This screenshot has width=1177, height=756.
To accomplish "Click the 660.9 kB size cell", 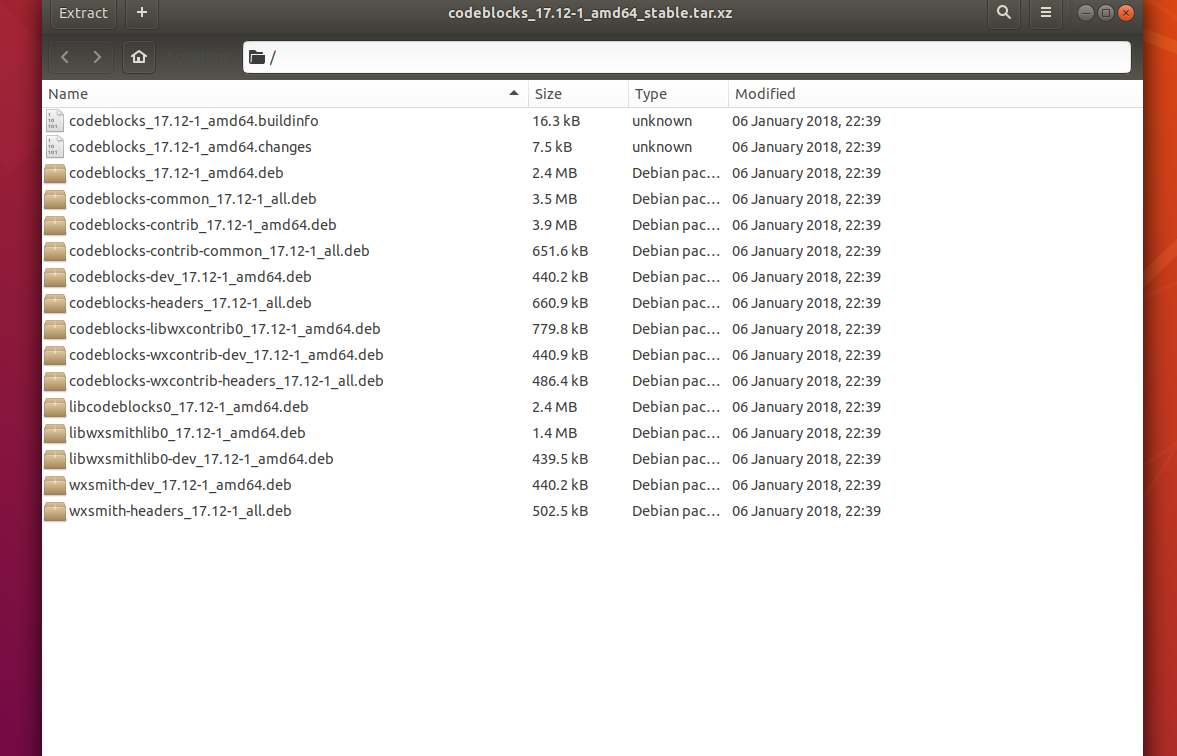I will click(560, 303).
